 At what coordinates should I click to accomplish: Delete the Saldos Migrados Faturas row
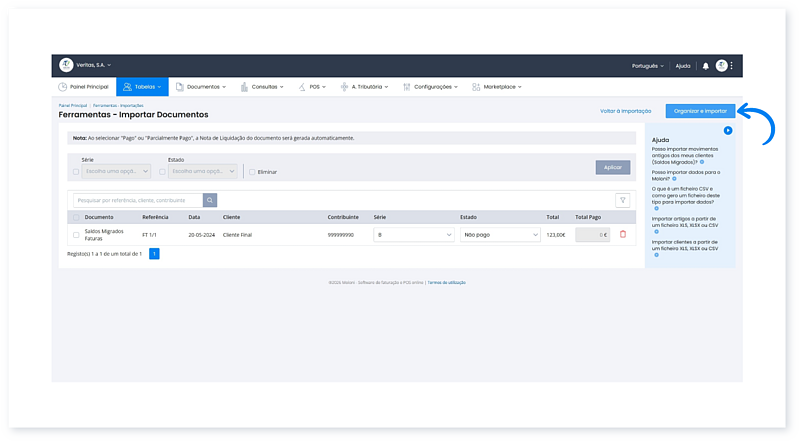(623, 235)
